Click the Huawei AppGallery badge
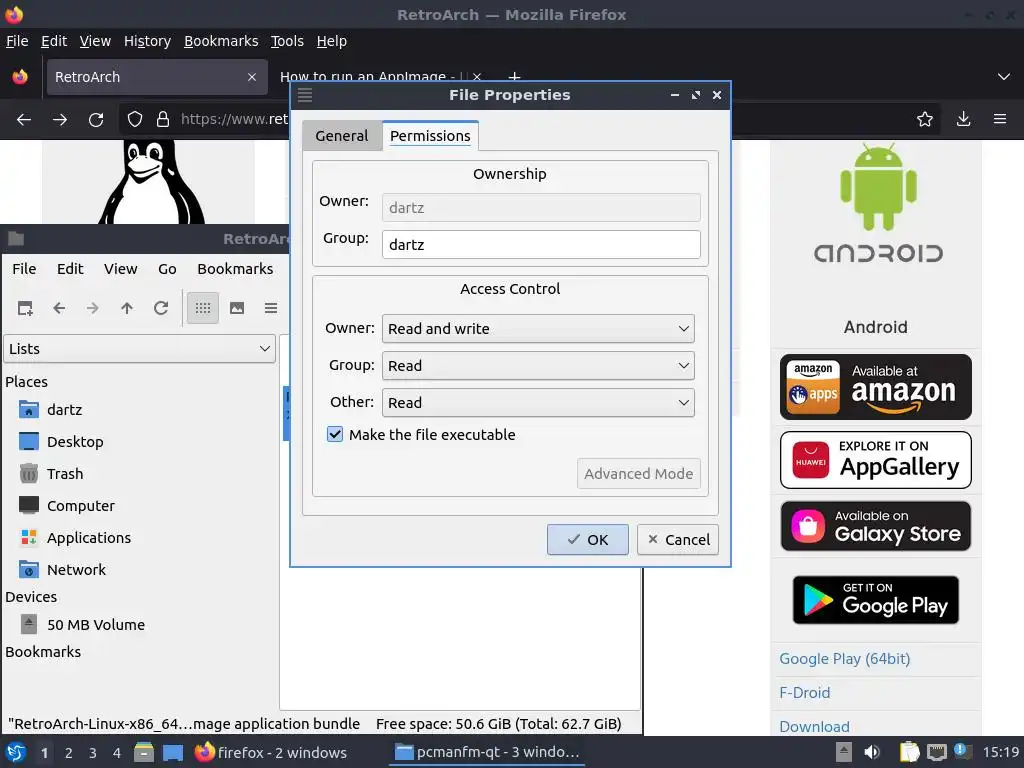This screenshot has height=768, width=1024. [x=876, y=460]
